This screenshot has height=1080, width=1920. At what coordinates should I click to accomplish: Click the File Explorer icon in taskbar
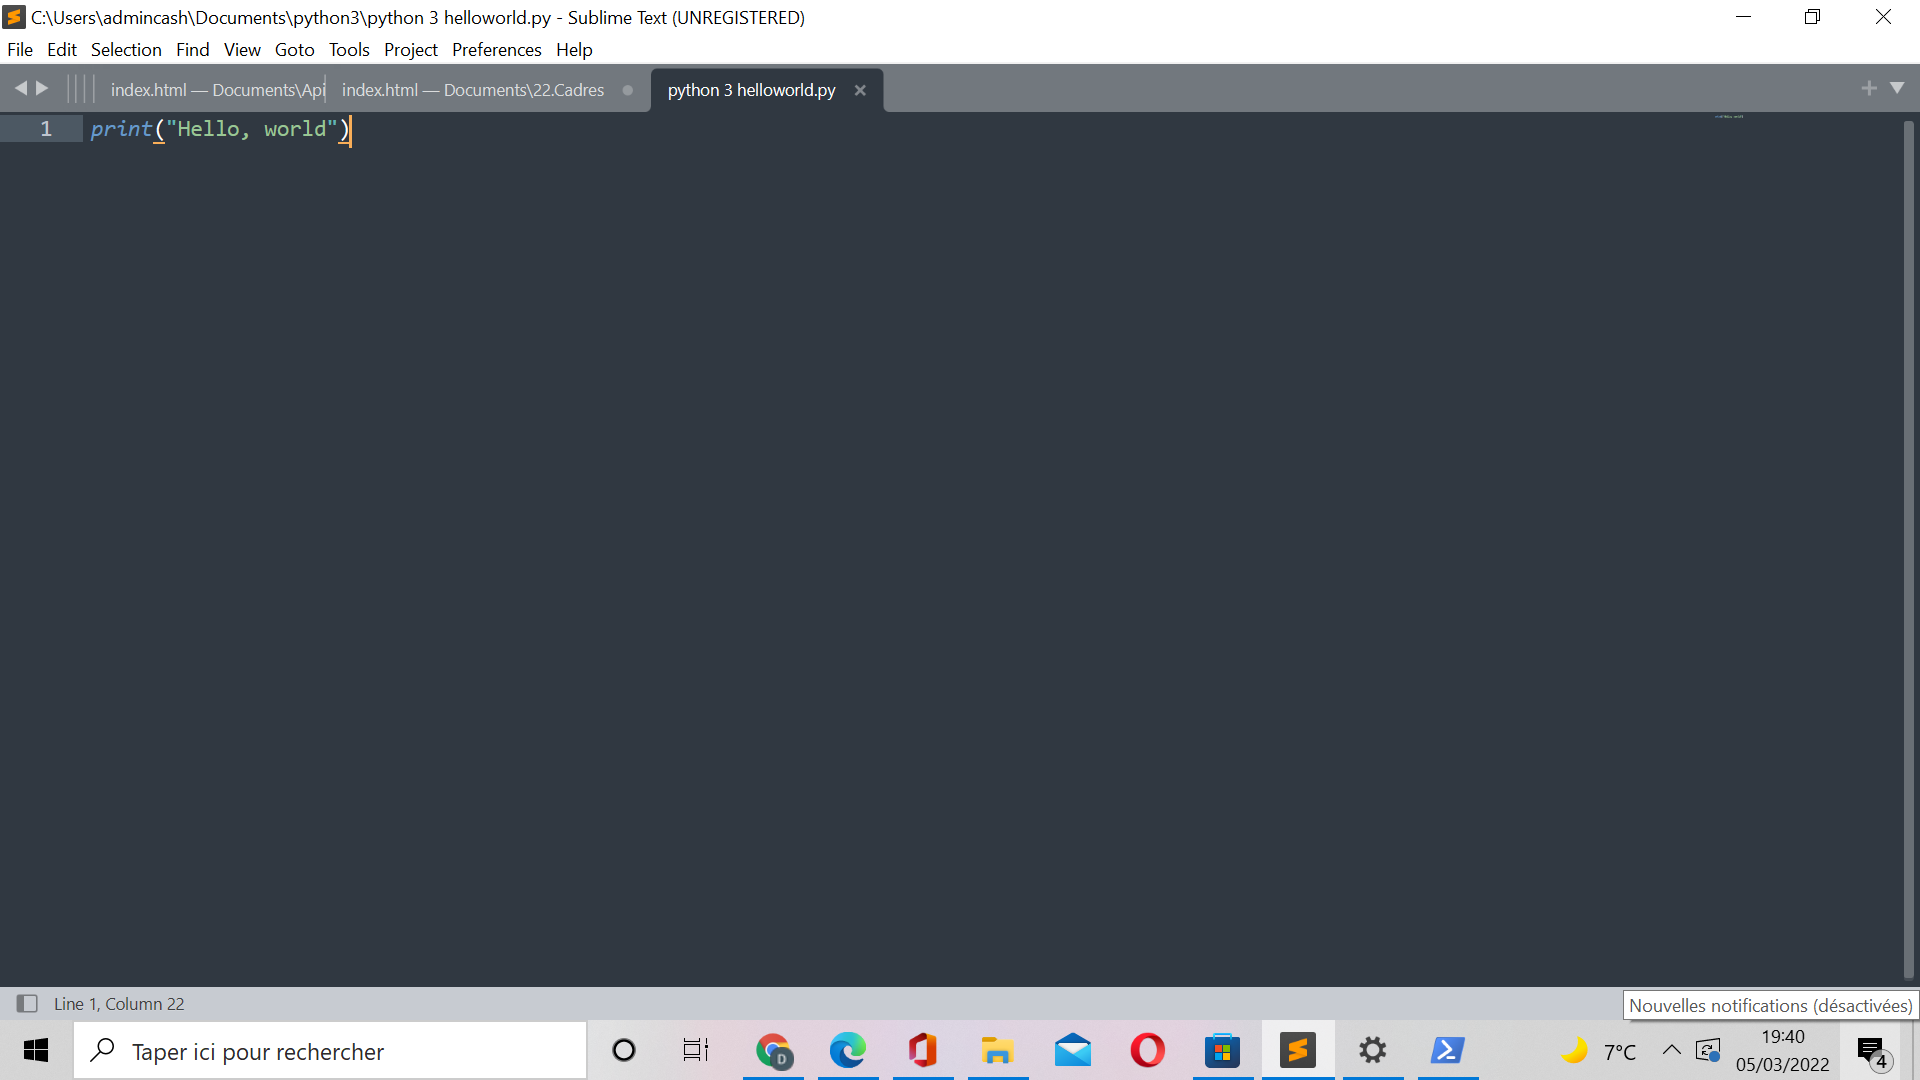[x=996, y=1050]
